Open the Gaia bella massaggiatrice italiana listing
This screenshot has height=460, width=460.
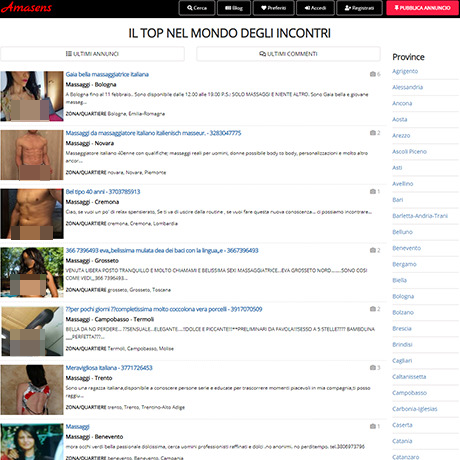click(x=107, y=74)
